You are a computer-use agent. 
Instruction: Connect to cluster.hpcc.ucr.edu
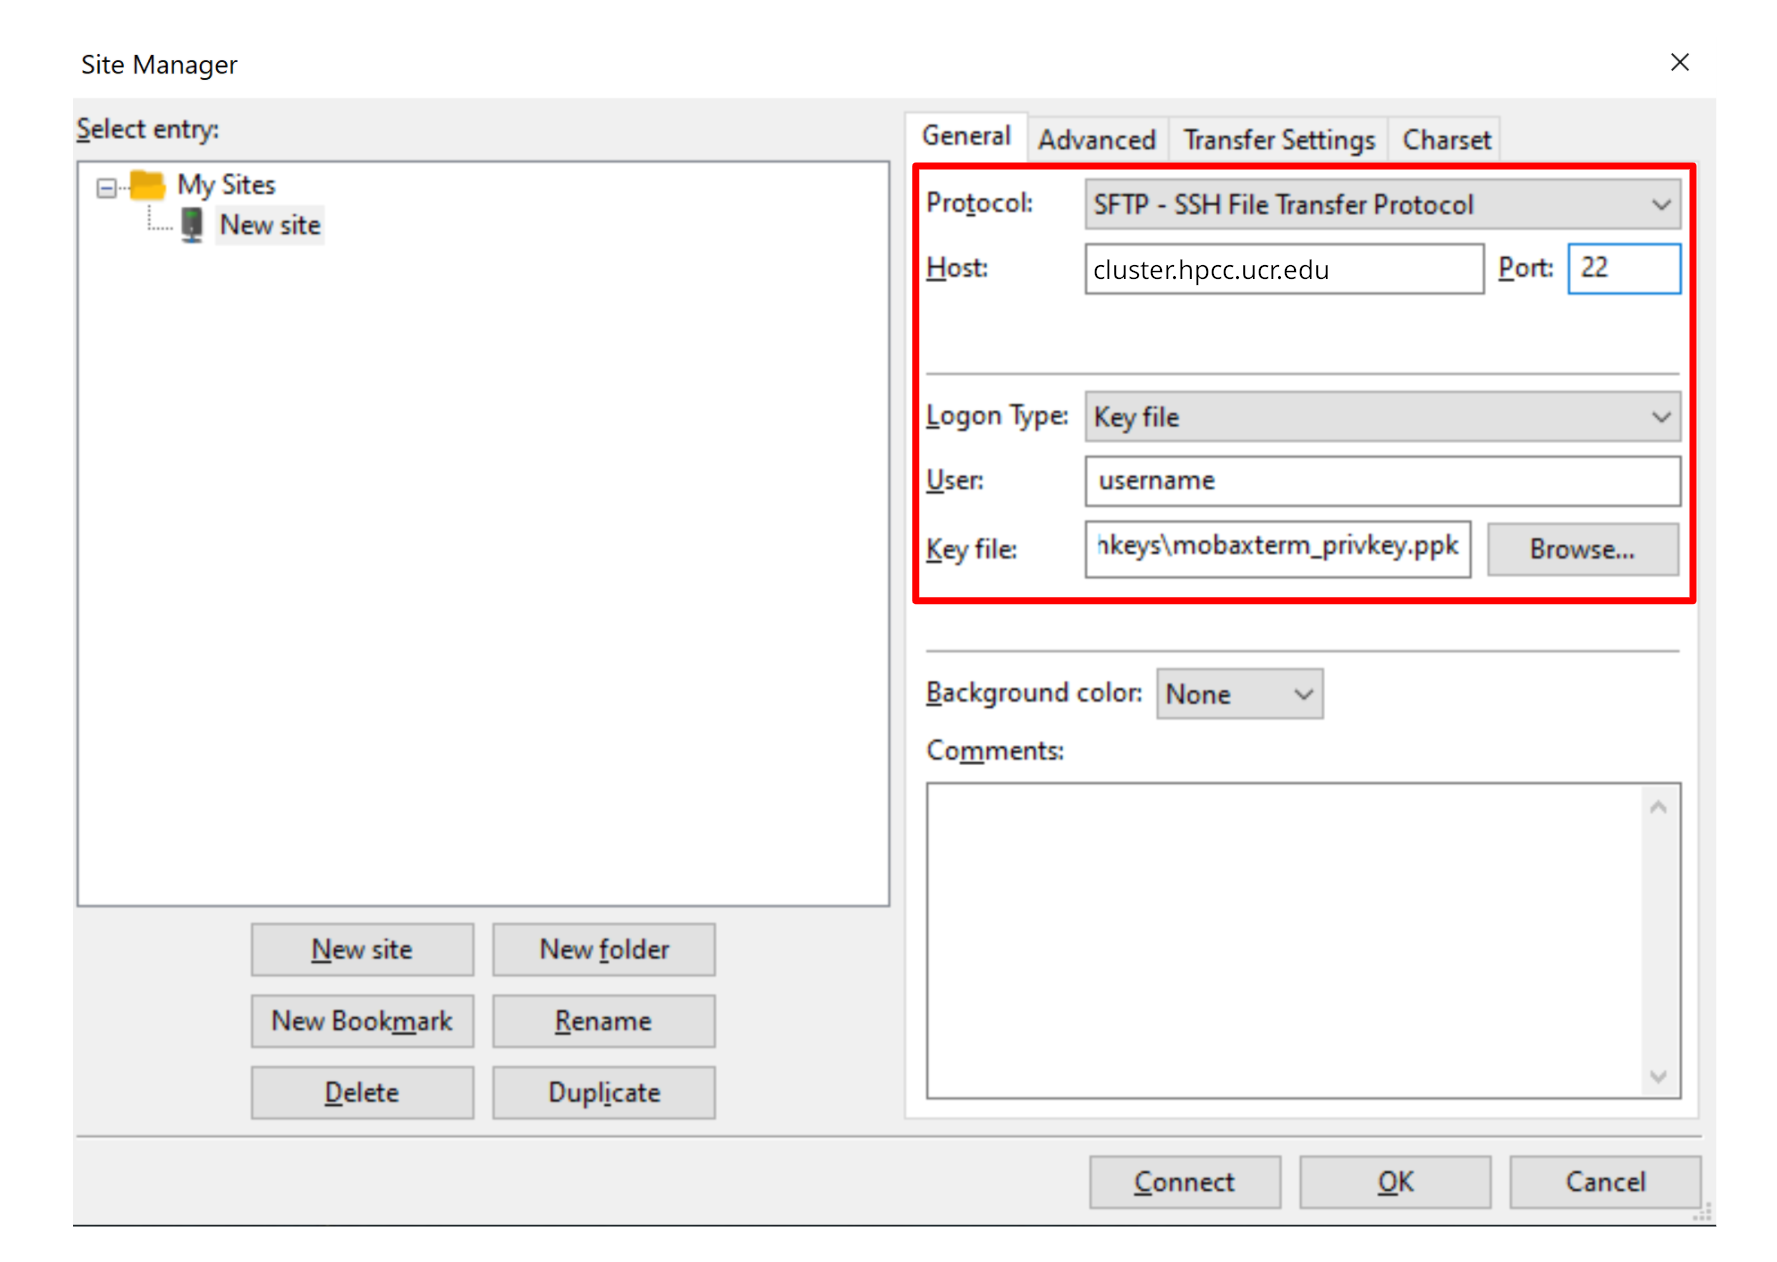pos(1185,1181)
